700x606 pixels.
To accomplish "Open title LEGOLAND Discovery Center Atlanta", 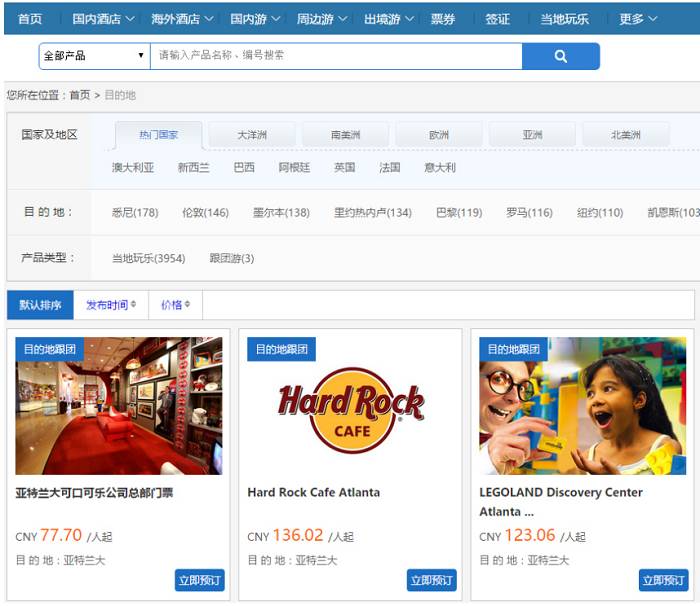I will 561,502.
